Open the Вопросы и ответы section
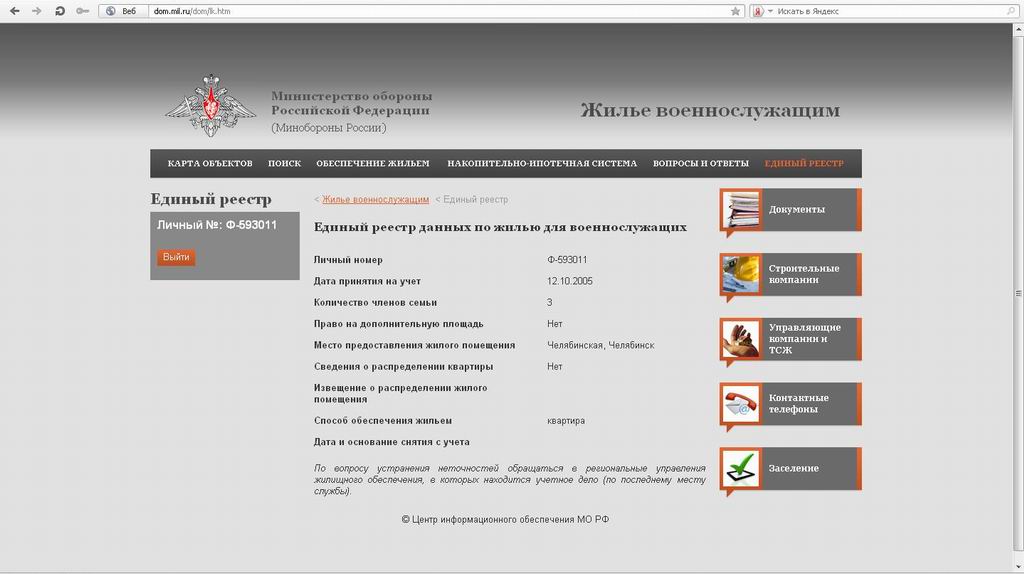Screen dimensions: 1024x574 (700, 163)
